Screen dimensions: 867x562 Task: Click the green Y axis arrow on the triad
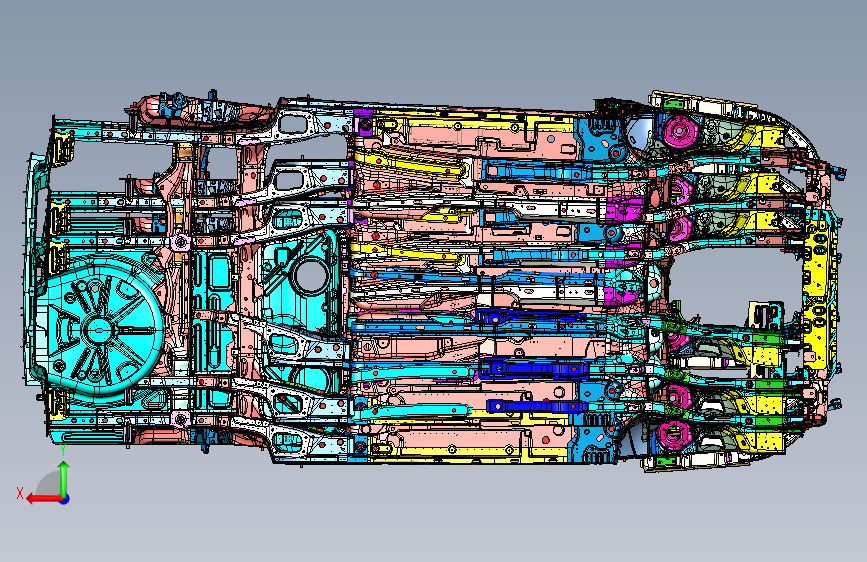pos(64,479)
